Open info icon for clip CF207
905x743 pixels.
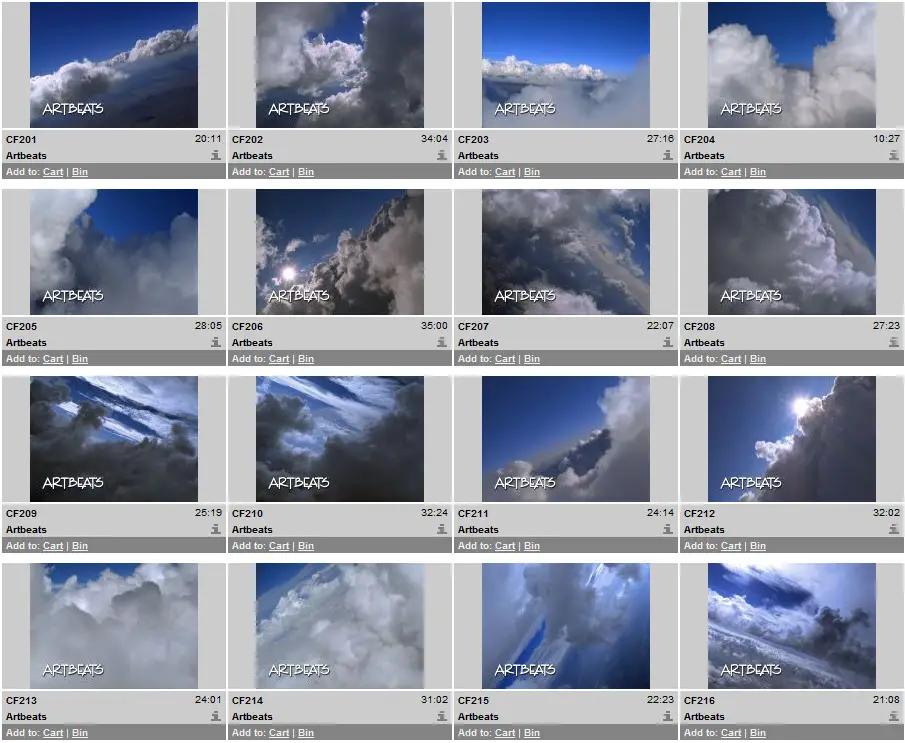(x=668, y=342)
